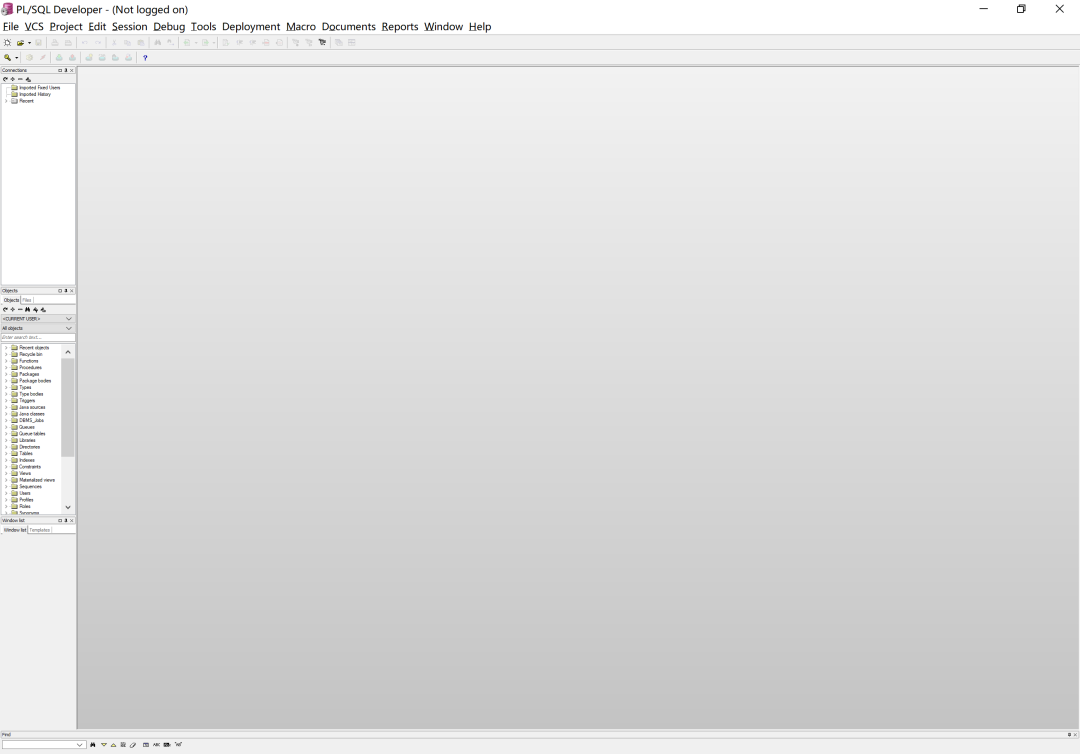Click the Open folder toolbar icon
The image size is (1080, 754).
(21, 43)
